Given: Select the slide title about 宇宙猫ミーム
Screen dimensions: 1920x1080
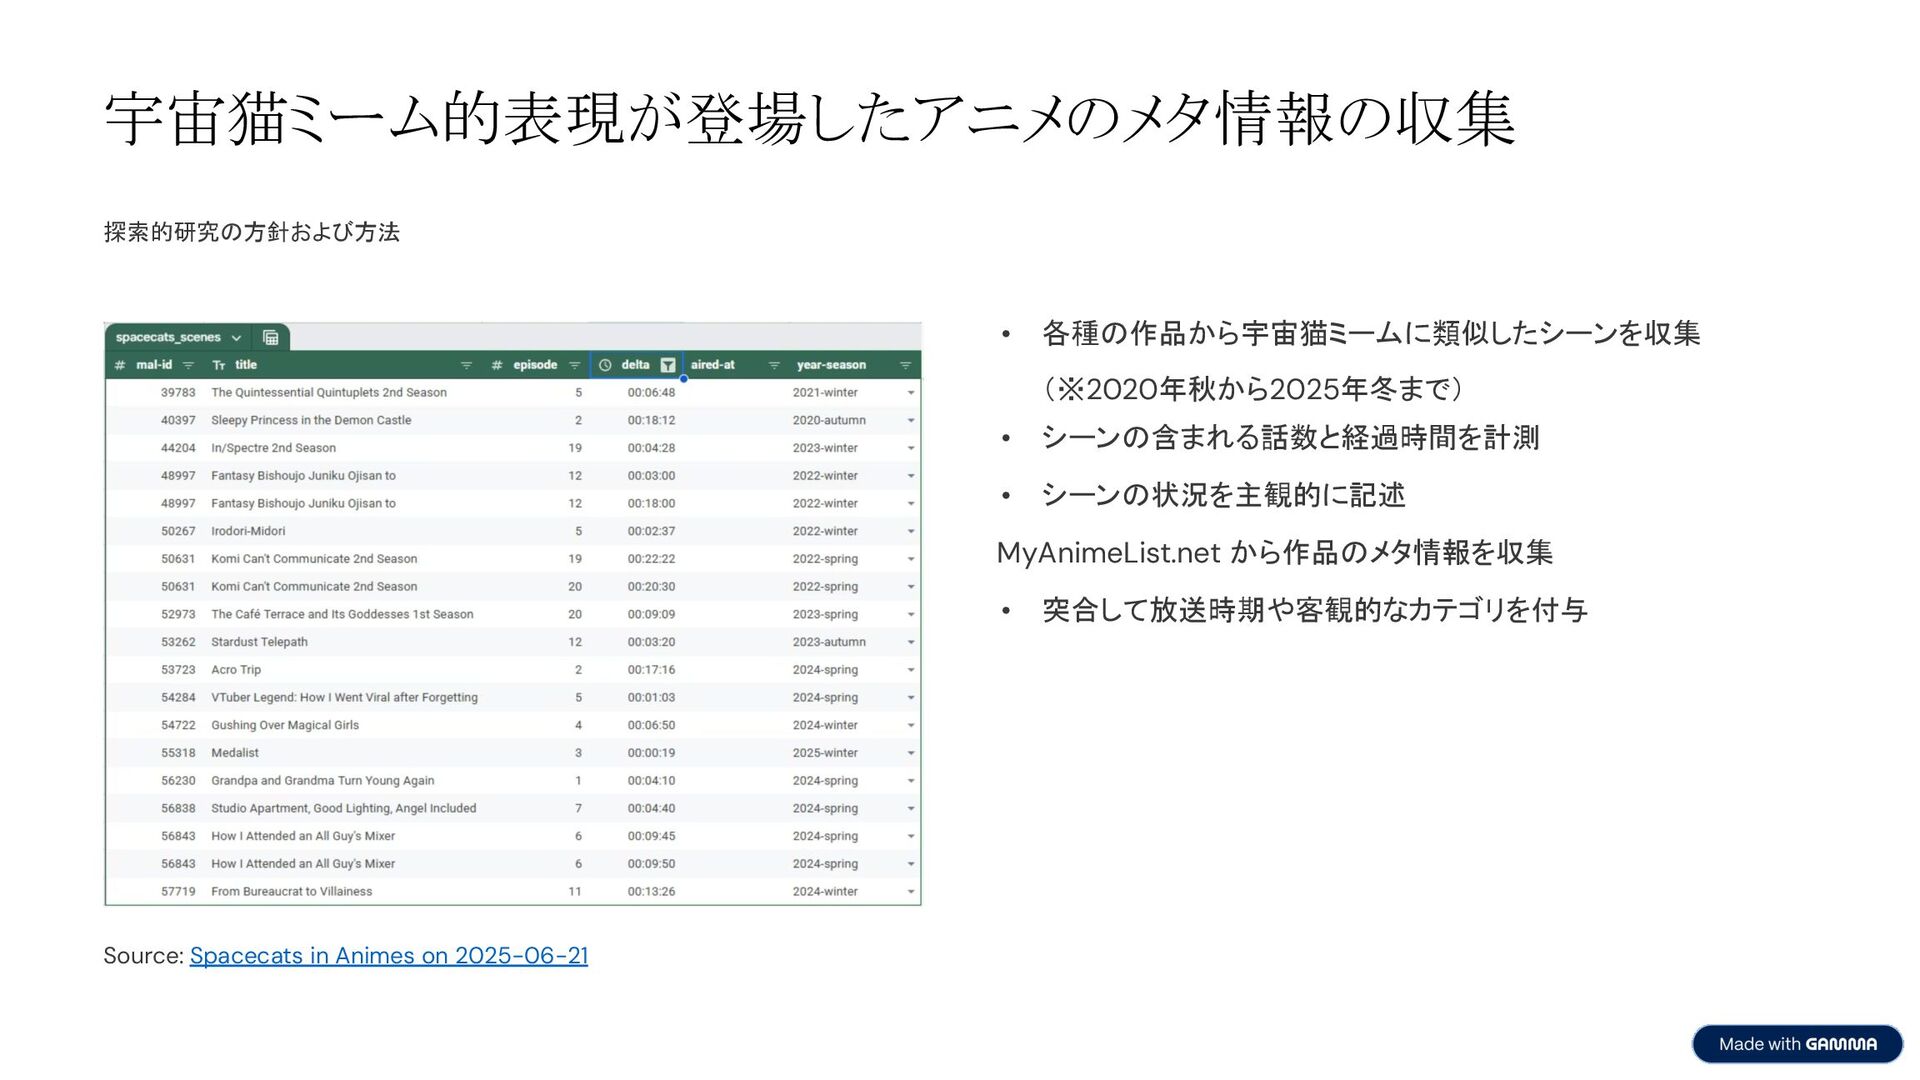Looking at the screenshot, I should click(809, 119).
